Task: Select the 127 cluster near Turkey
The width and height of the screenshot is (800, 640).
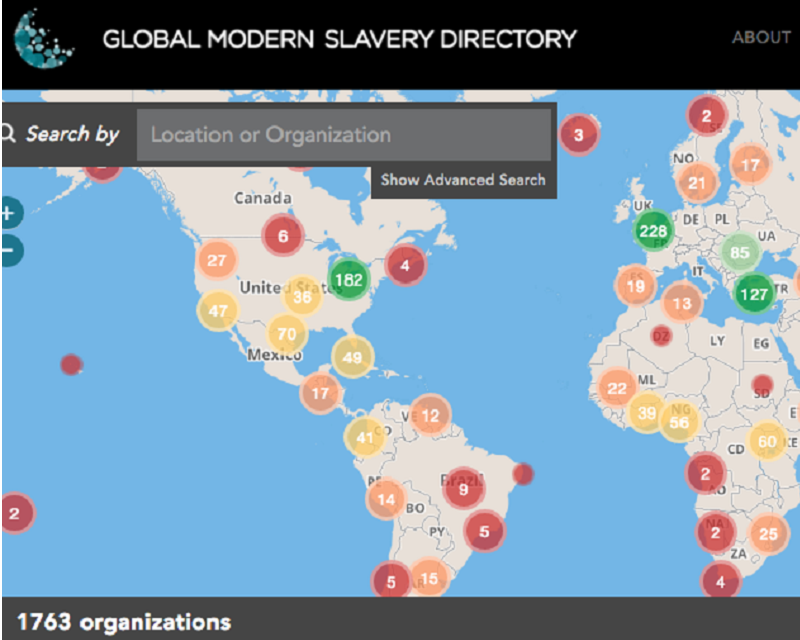Action: [x=756, y=293]
